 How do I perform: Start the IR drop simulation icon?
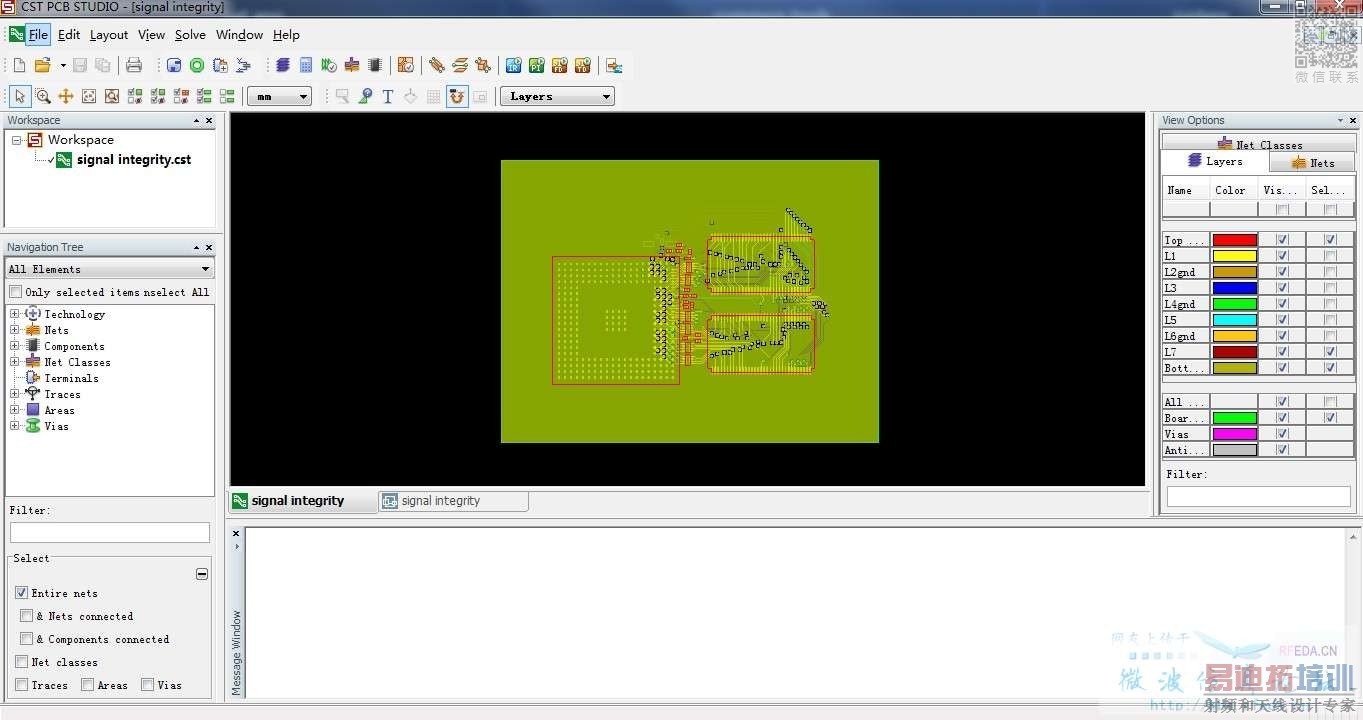click(513, 66)
